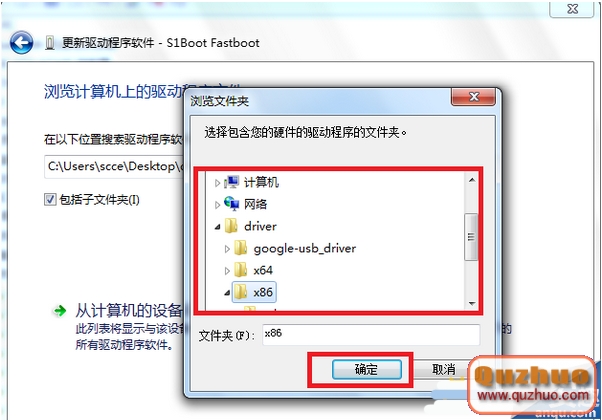Click the 文件夹 text field containing x86
The image size is (602, 420).
click(371, 334)
